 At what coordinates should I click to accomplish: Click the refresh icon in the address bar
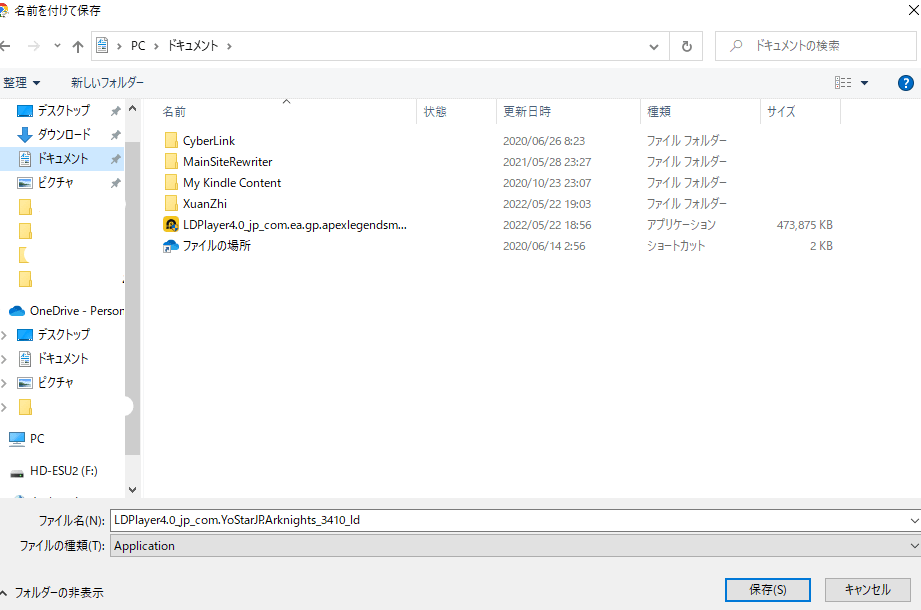689,45
